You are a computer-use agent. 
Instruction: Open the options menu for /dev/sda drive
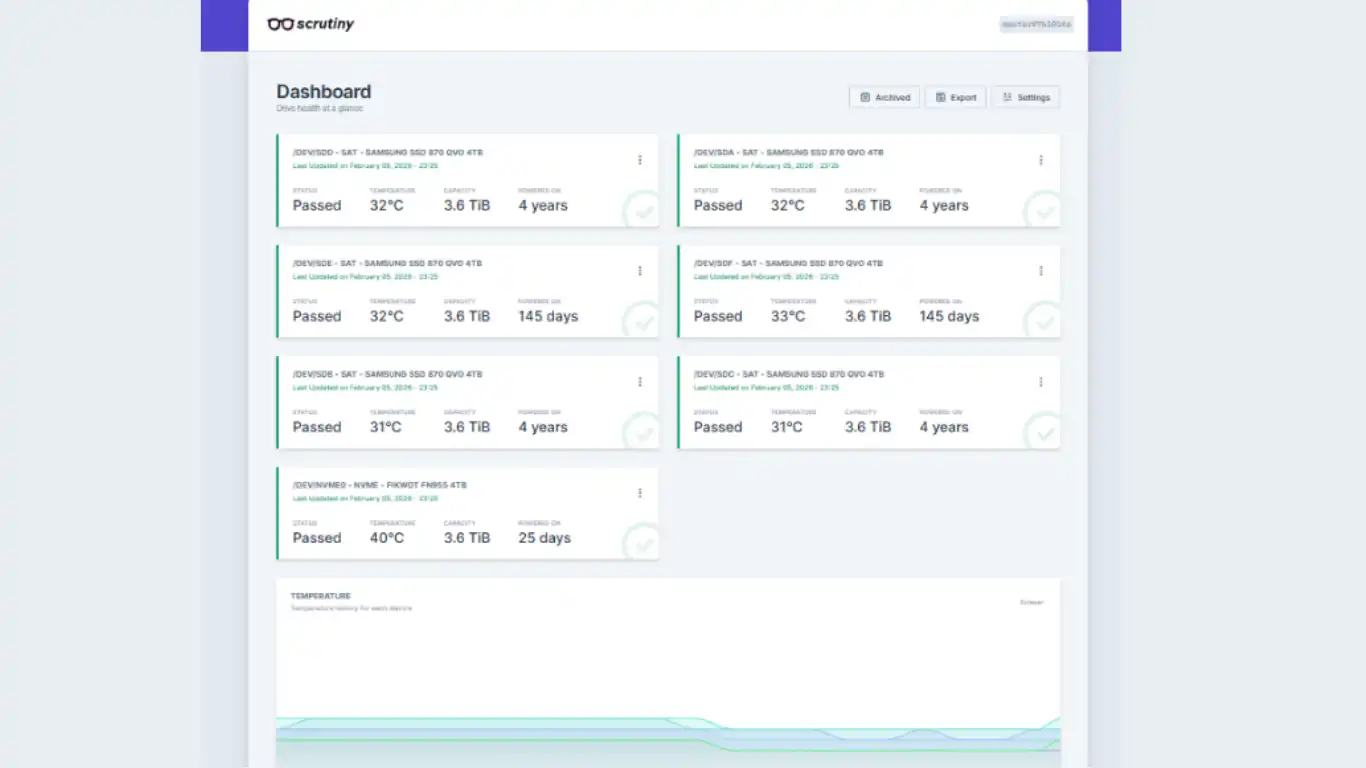pyautogui.click(x=1041, y=160)
